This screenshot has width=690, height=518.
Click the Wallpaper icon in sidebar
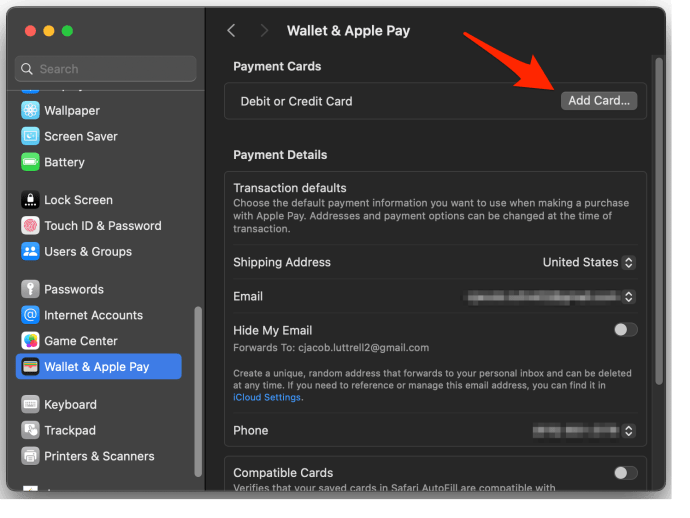pos(30,110)
